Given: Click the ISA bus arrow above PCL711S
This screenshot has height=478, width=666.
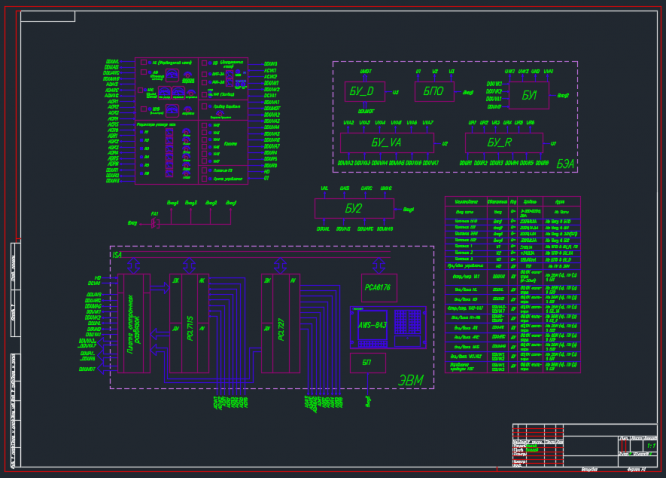Looking at the screenshot, I should click(x=186, y=263).
